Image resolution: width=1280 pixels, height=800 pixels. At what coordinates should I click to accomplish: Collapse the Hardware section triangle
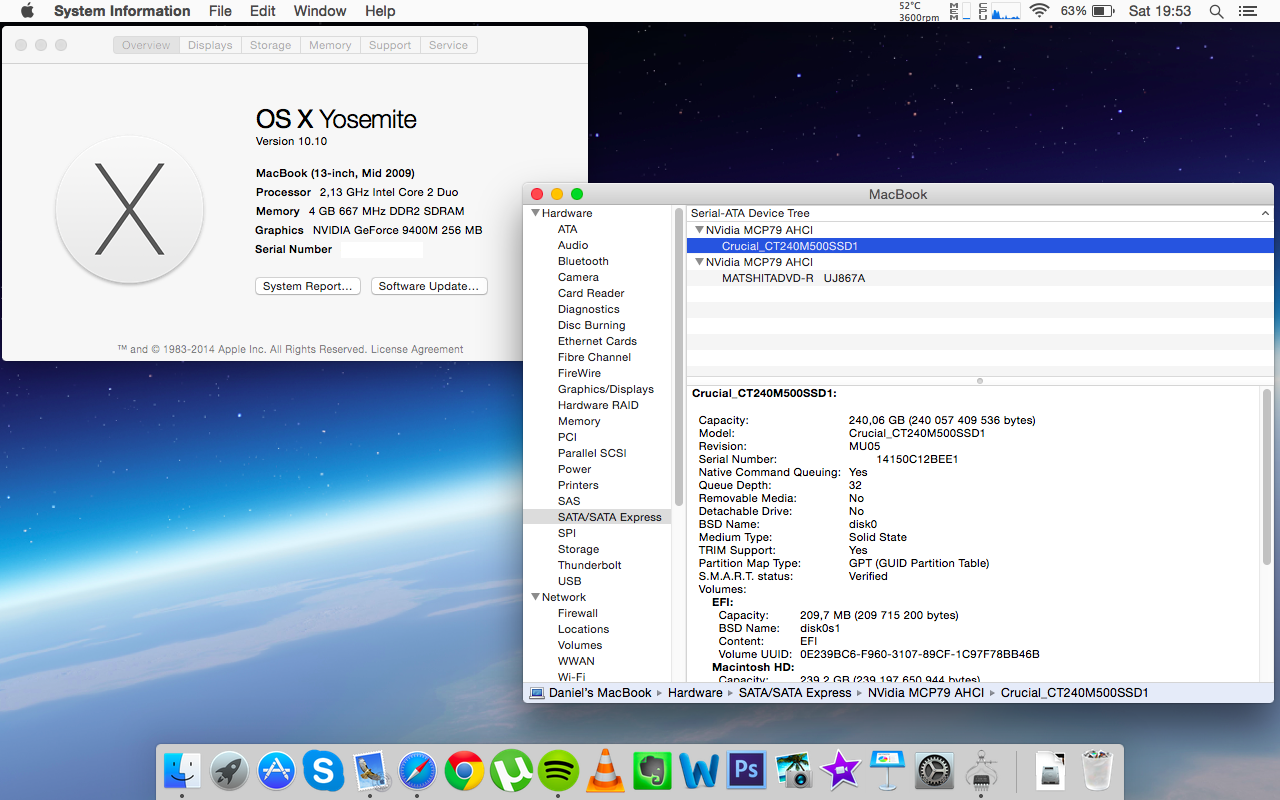[535, 213]
